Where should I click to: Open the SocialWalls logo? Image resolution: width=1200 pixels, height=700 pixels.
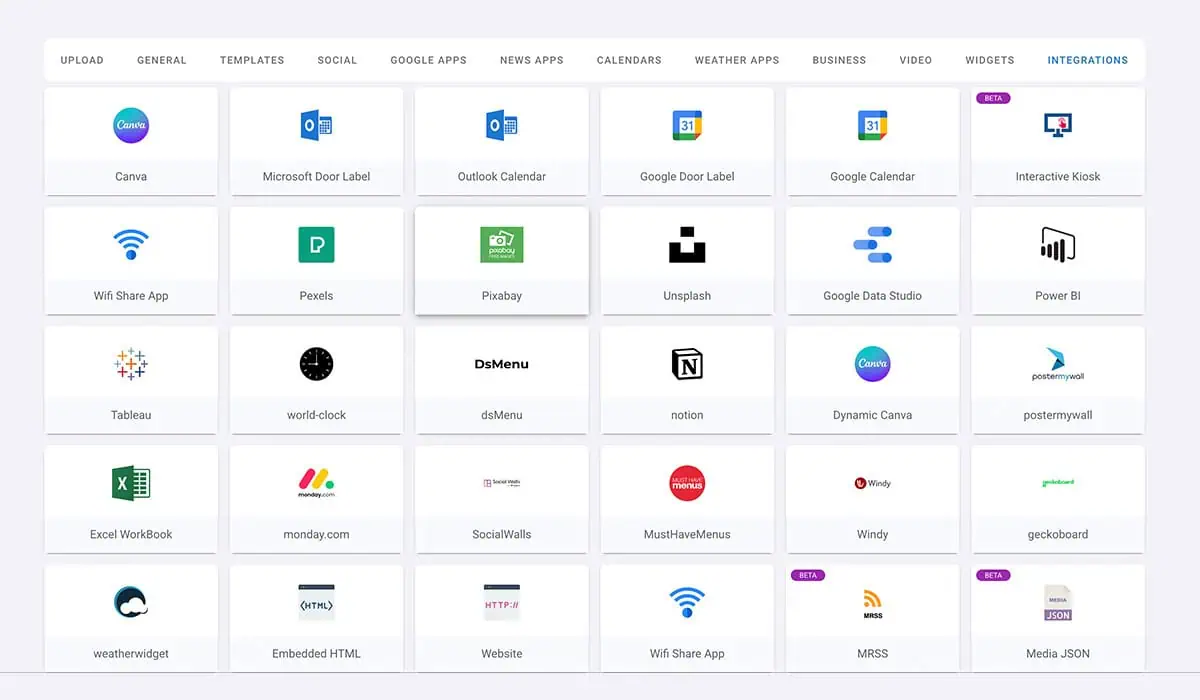point(501,483)
